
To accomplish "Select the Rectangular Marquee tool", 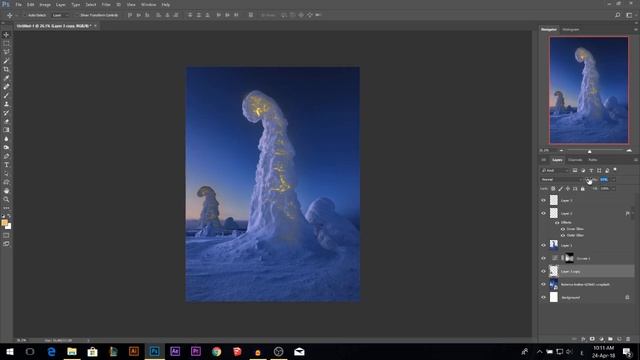I will coord(6,43).
